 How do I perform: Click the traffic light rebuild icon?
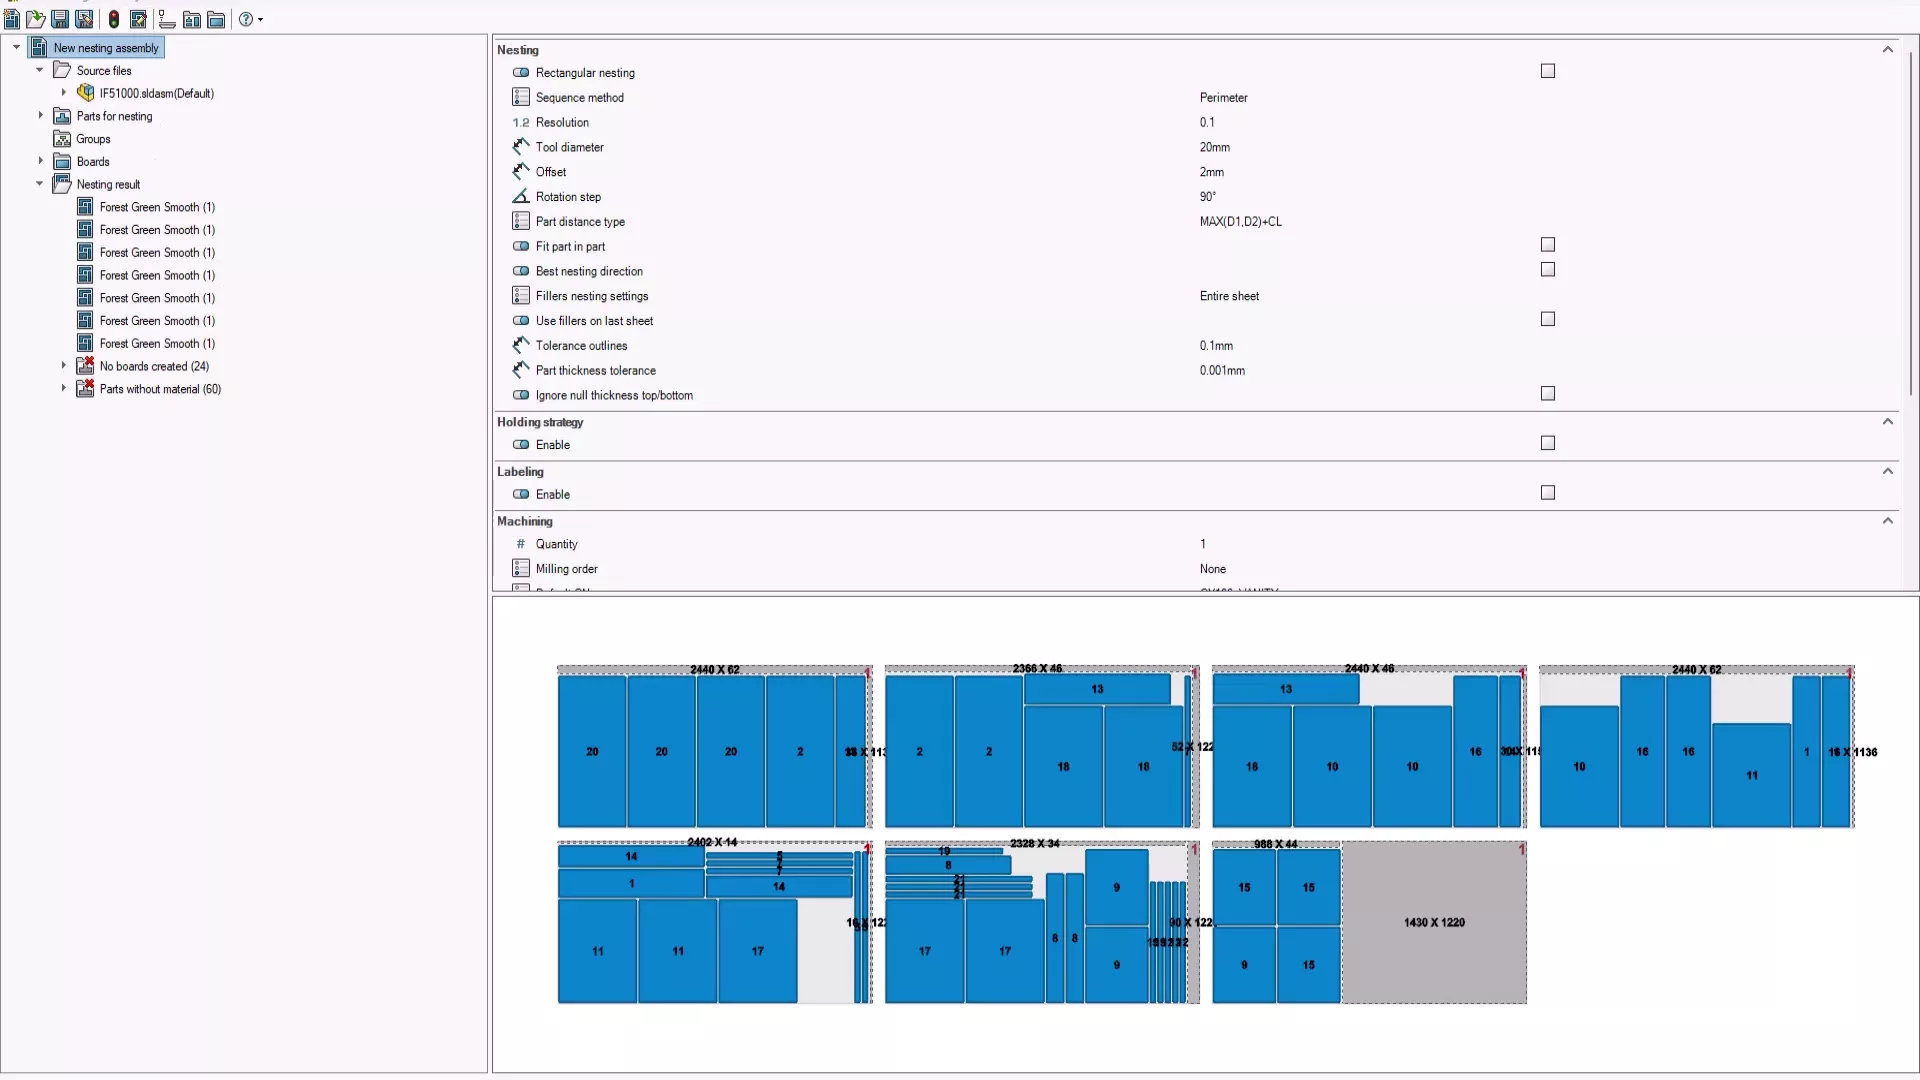114,19
